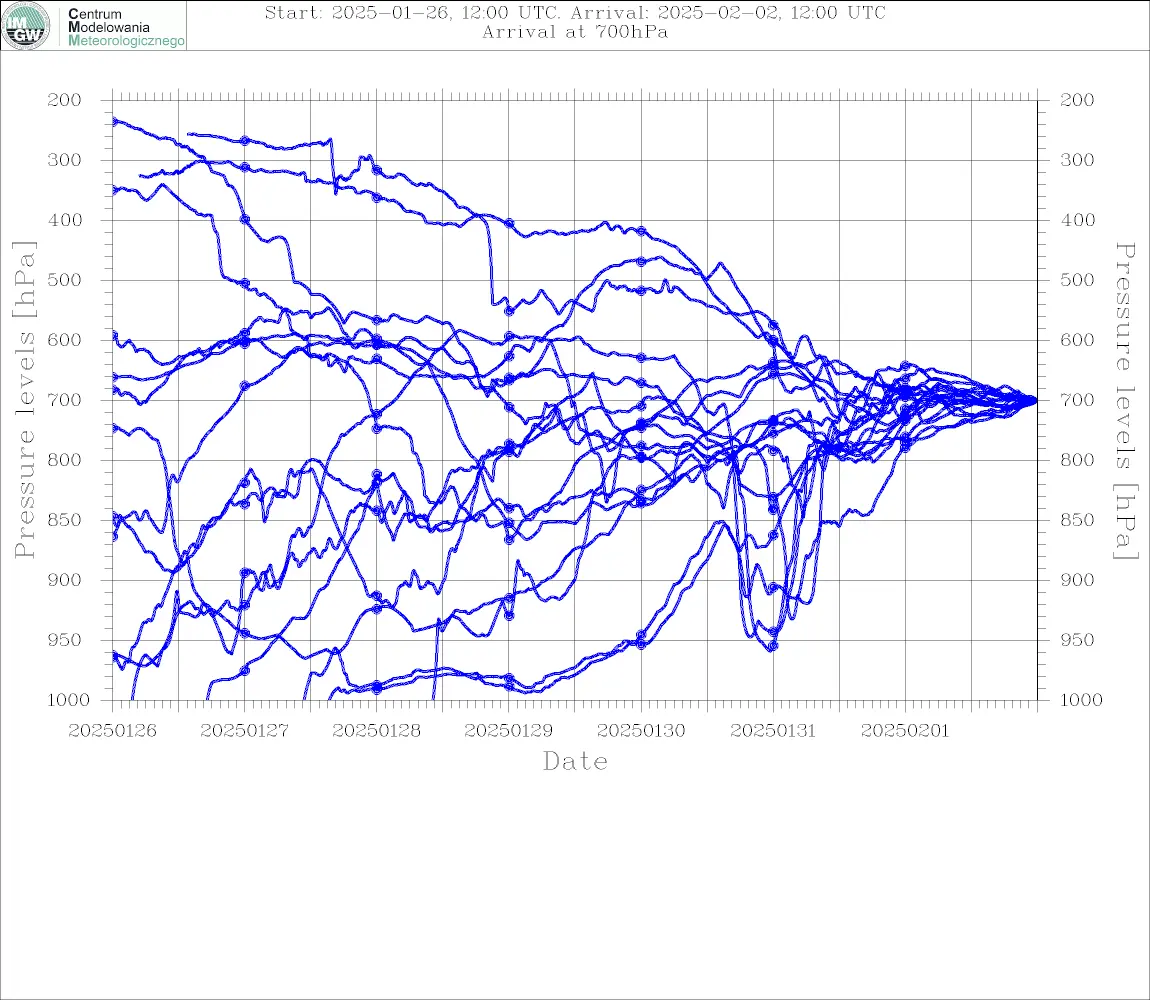The width and height of the screenshot is (1150, 1000).
Task: Click the left axis 850 label
Action: 65,520
